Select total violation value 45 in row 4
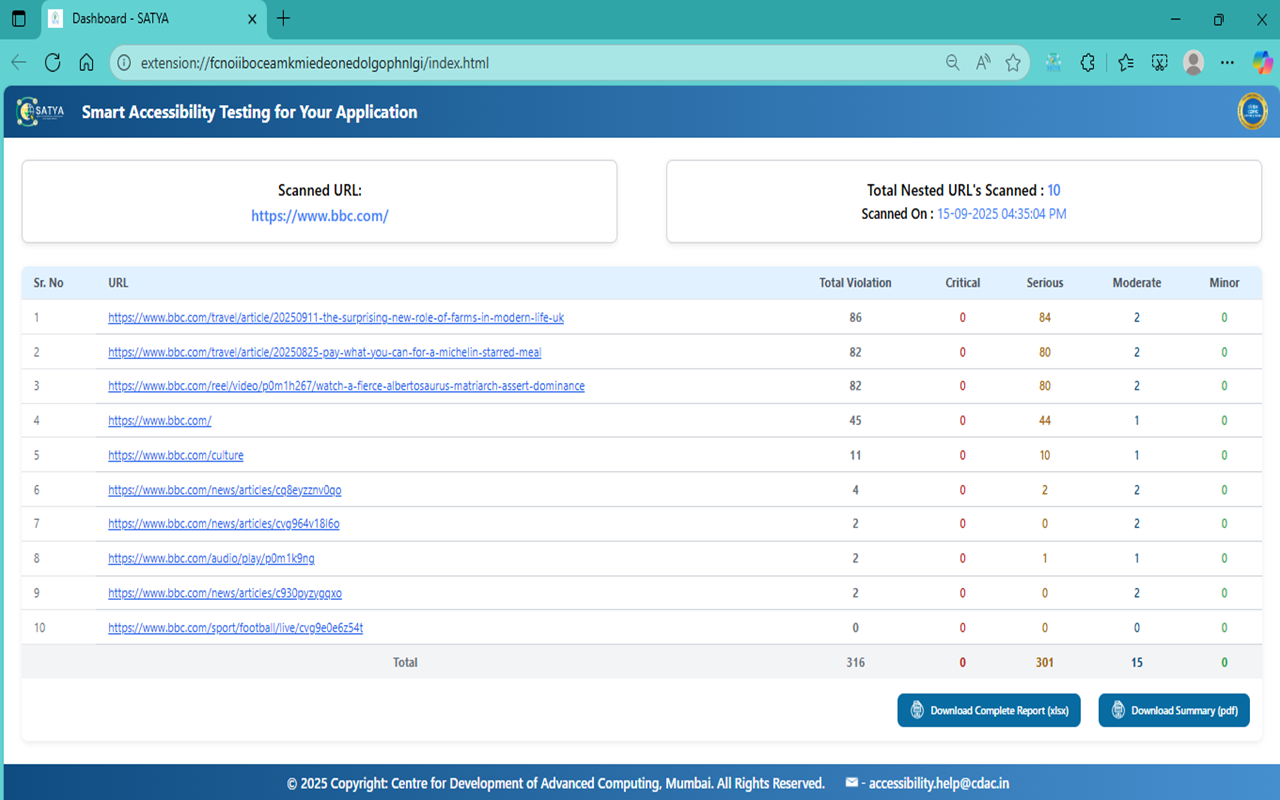 855,421
